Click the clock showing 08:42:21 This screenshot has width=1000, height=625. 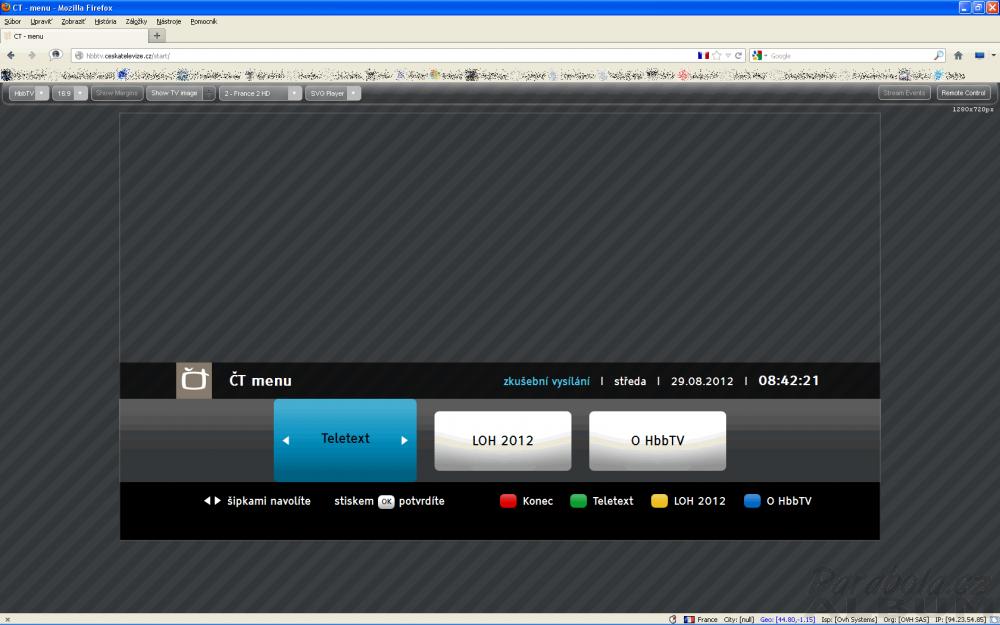tap(788, 381)
